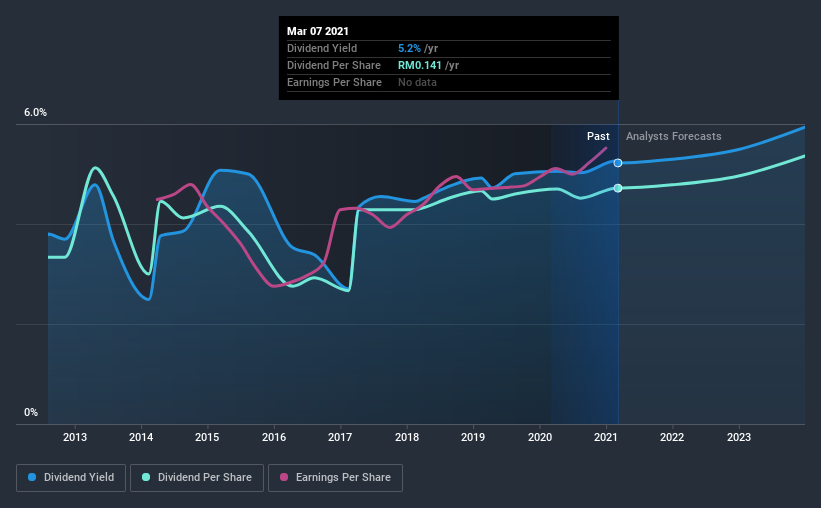Click the 2017 x-axis label
Screen dimensions: 821x508
pos(340,437)
